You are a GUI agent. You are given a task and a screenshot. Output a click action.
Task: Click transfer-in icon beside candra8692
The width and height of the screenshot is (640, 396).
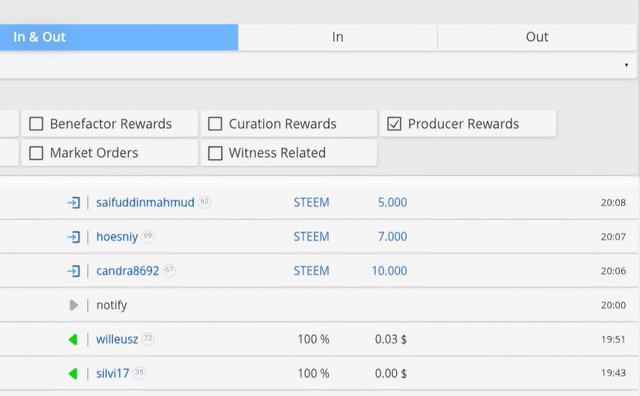[x=73, y=271]
